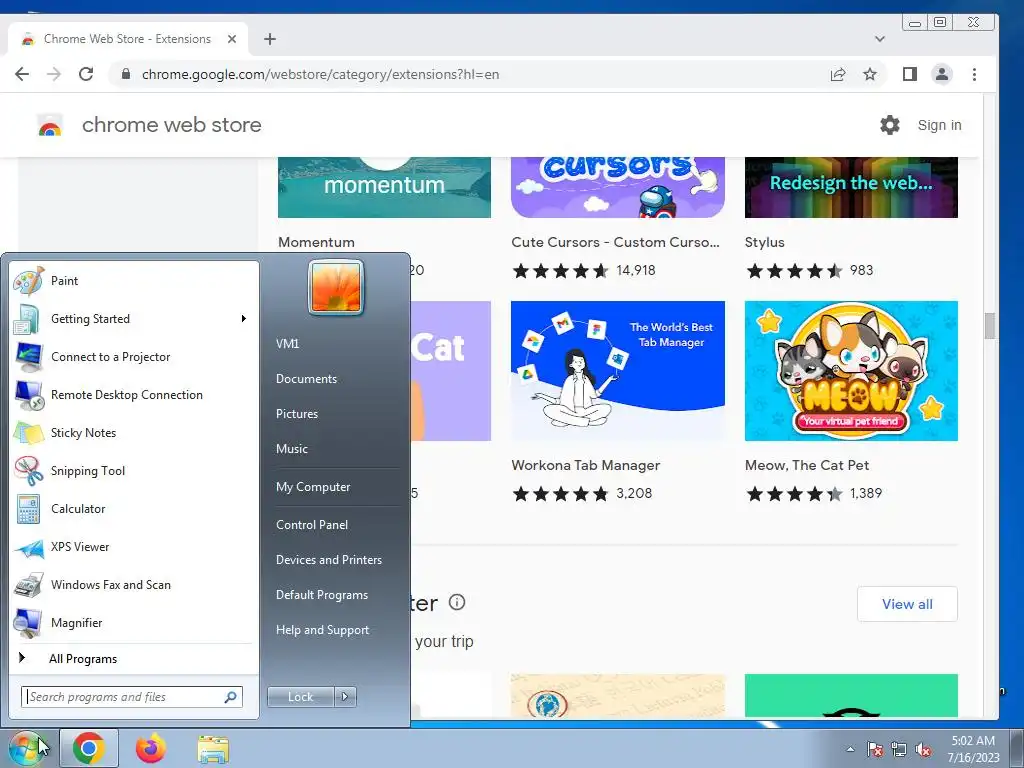
Task: Open shutdown options arrow beside Lock
Action: pyautogui.click(x=345, y=697)
